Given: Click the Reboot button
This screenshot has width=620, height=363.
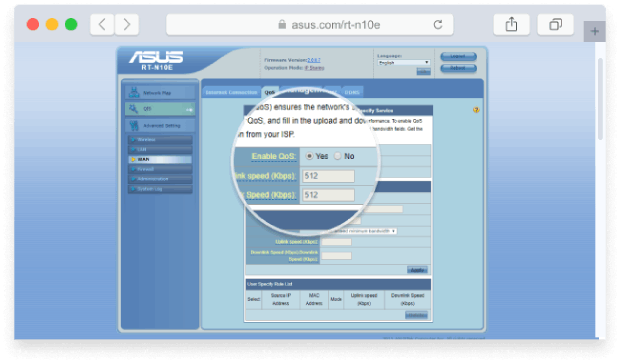Looking at the screenshot, I should click(458, 68).
